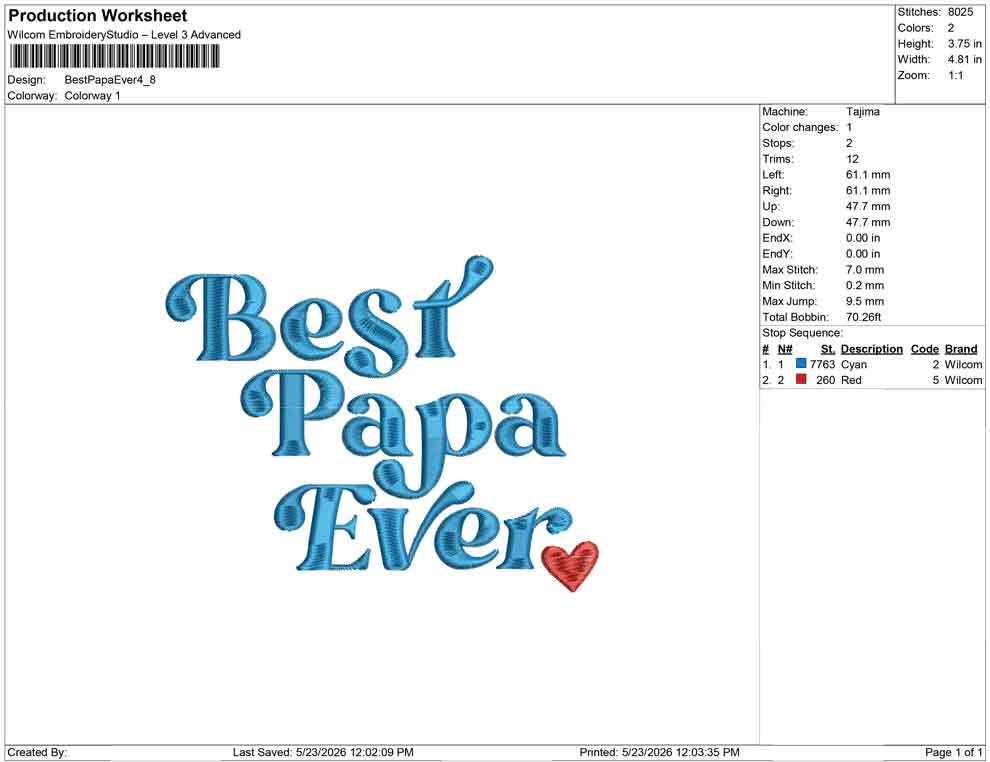
Task: Click 'Wilcom EmbroideryStudio – Level 3 Advanced' text
Action: 124,35
